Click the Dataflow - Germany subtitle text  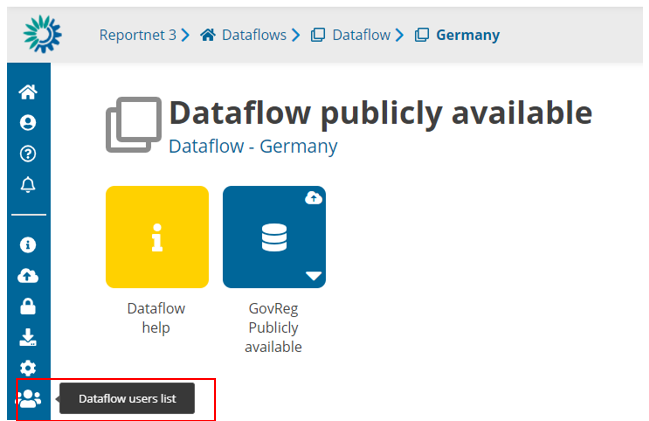pos(253,147)
